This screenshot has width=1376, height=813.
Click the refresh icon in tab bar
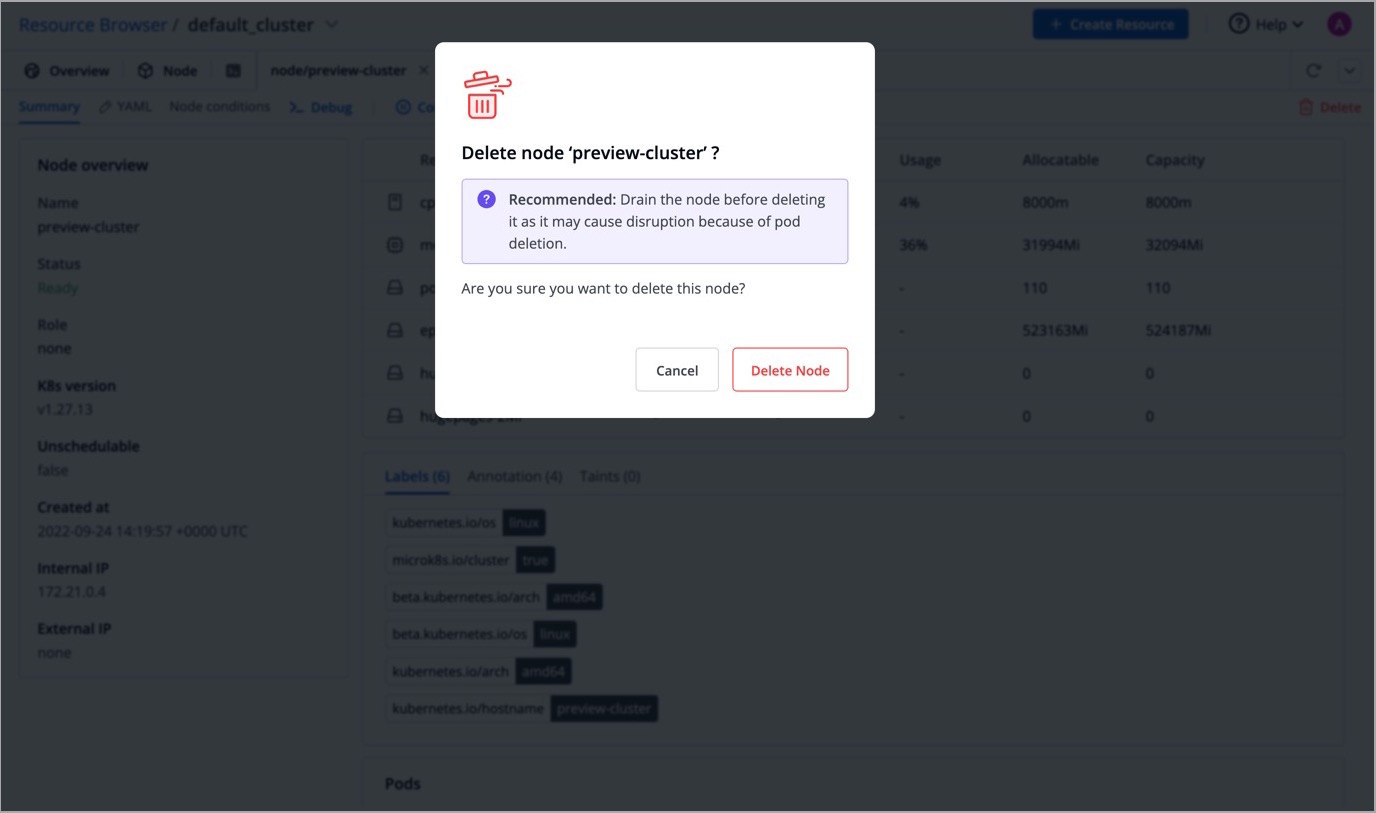point(1314,71)
